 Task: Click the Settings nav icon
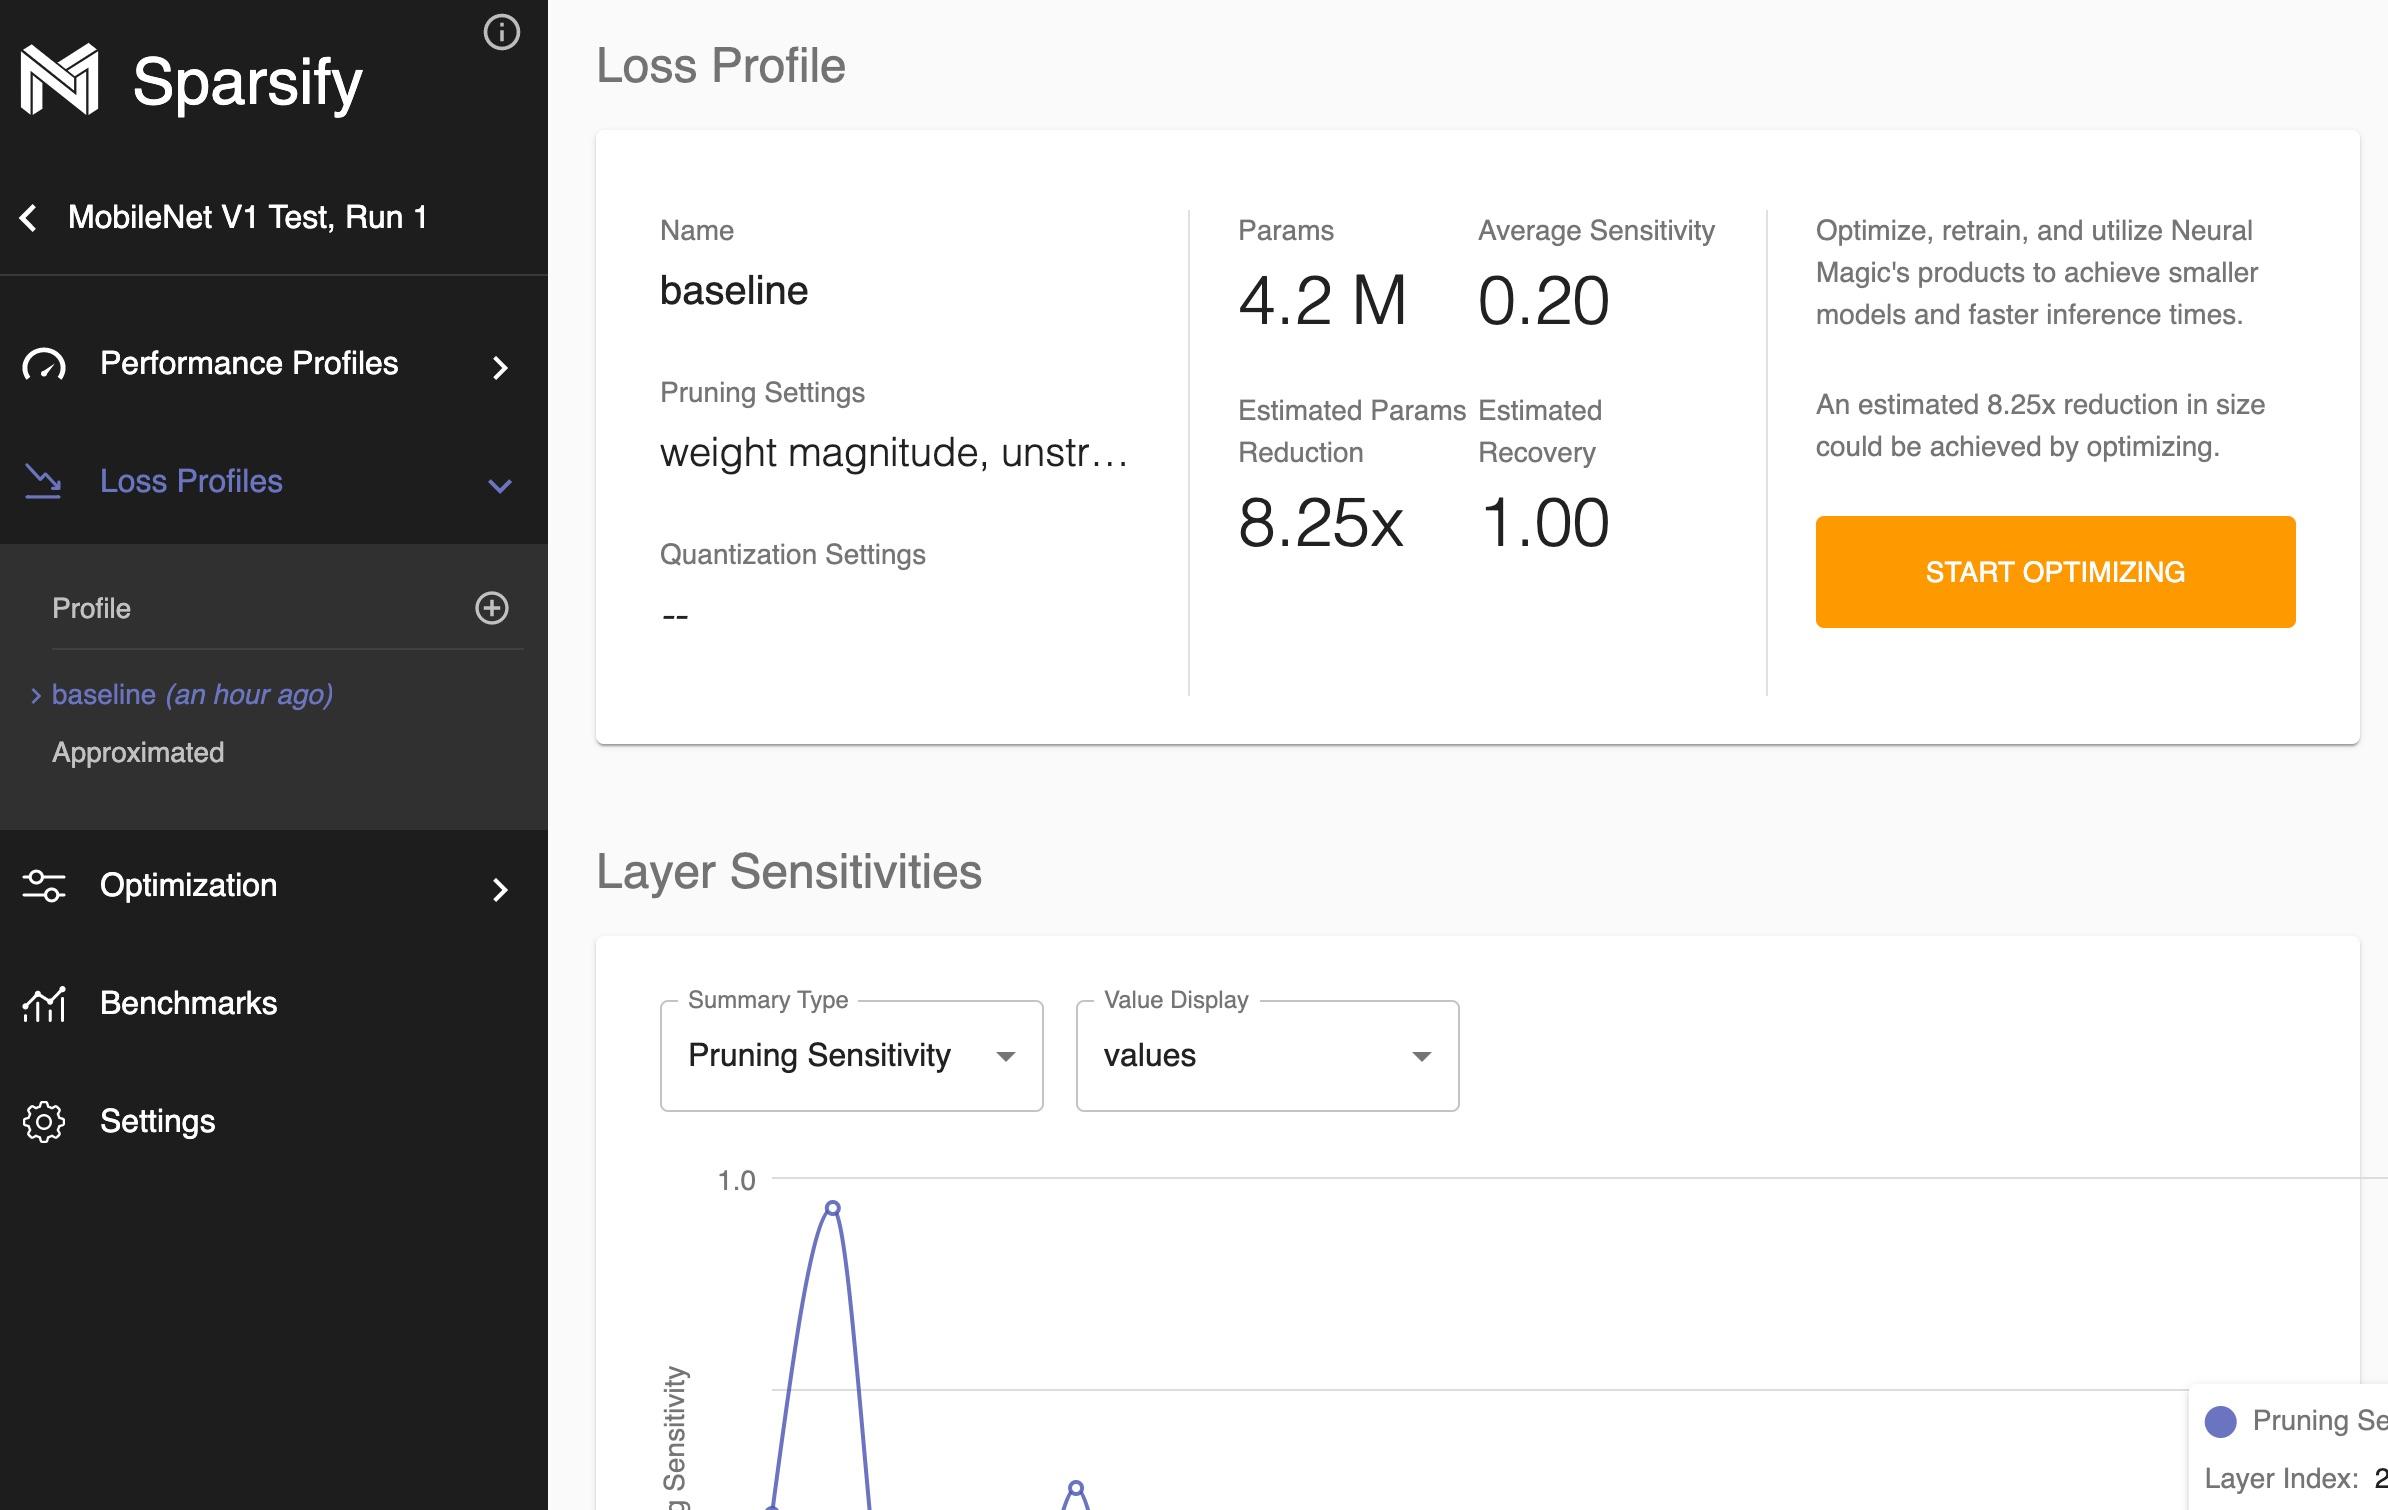coord(42,1122)
